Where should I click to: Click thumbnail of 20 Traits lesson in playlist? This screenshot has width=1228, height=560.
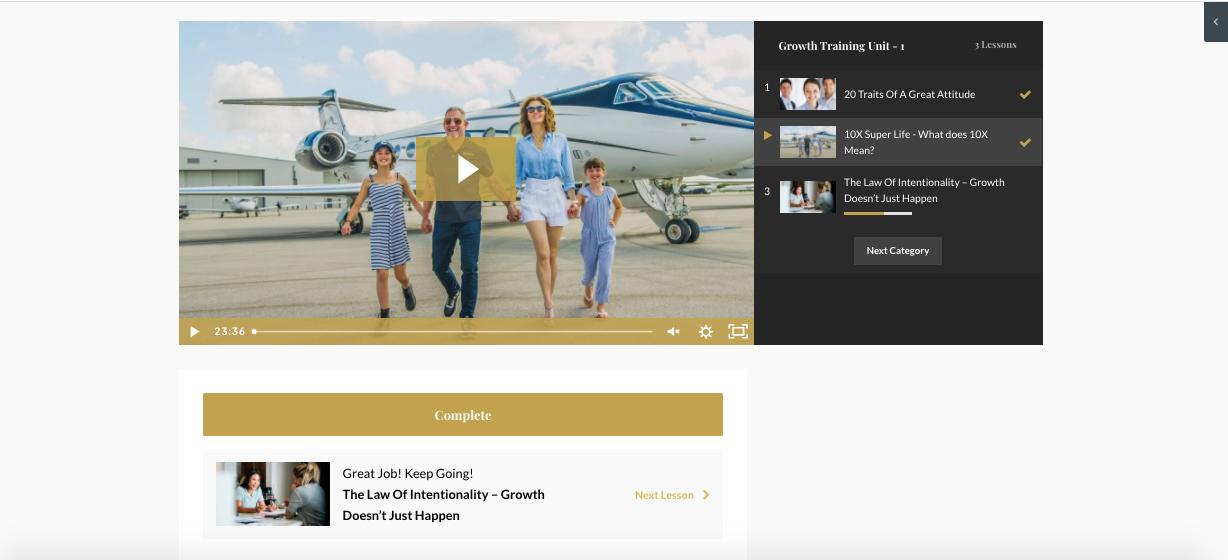[808, 94]
